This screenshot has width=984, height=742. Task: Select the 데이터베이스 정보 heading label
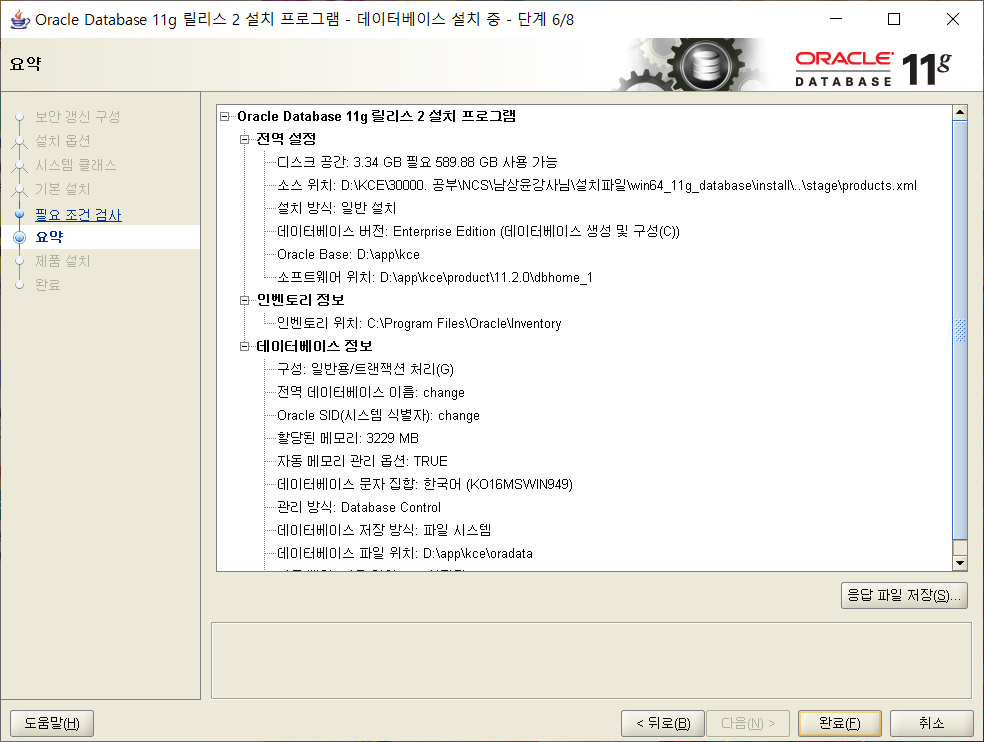[314, 346]
